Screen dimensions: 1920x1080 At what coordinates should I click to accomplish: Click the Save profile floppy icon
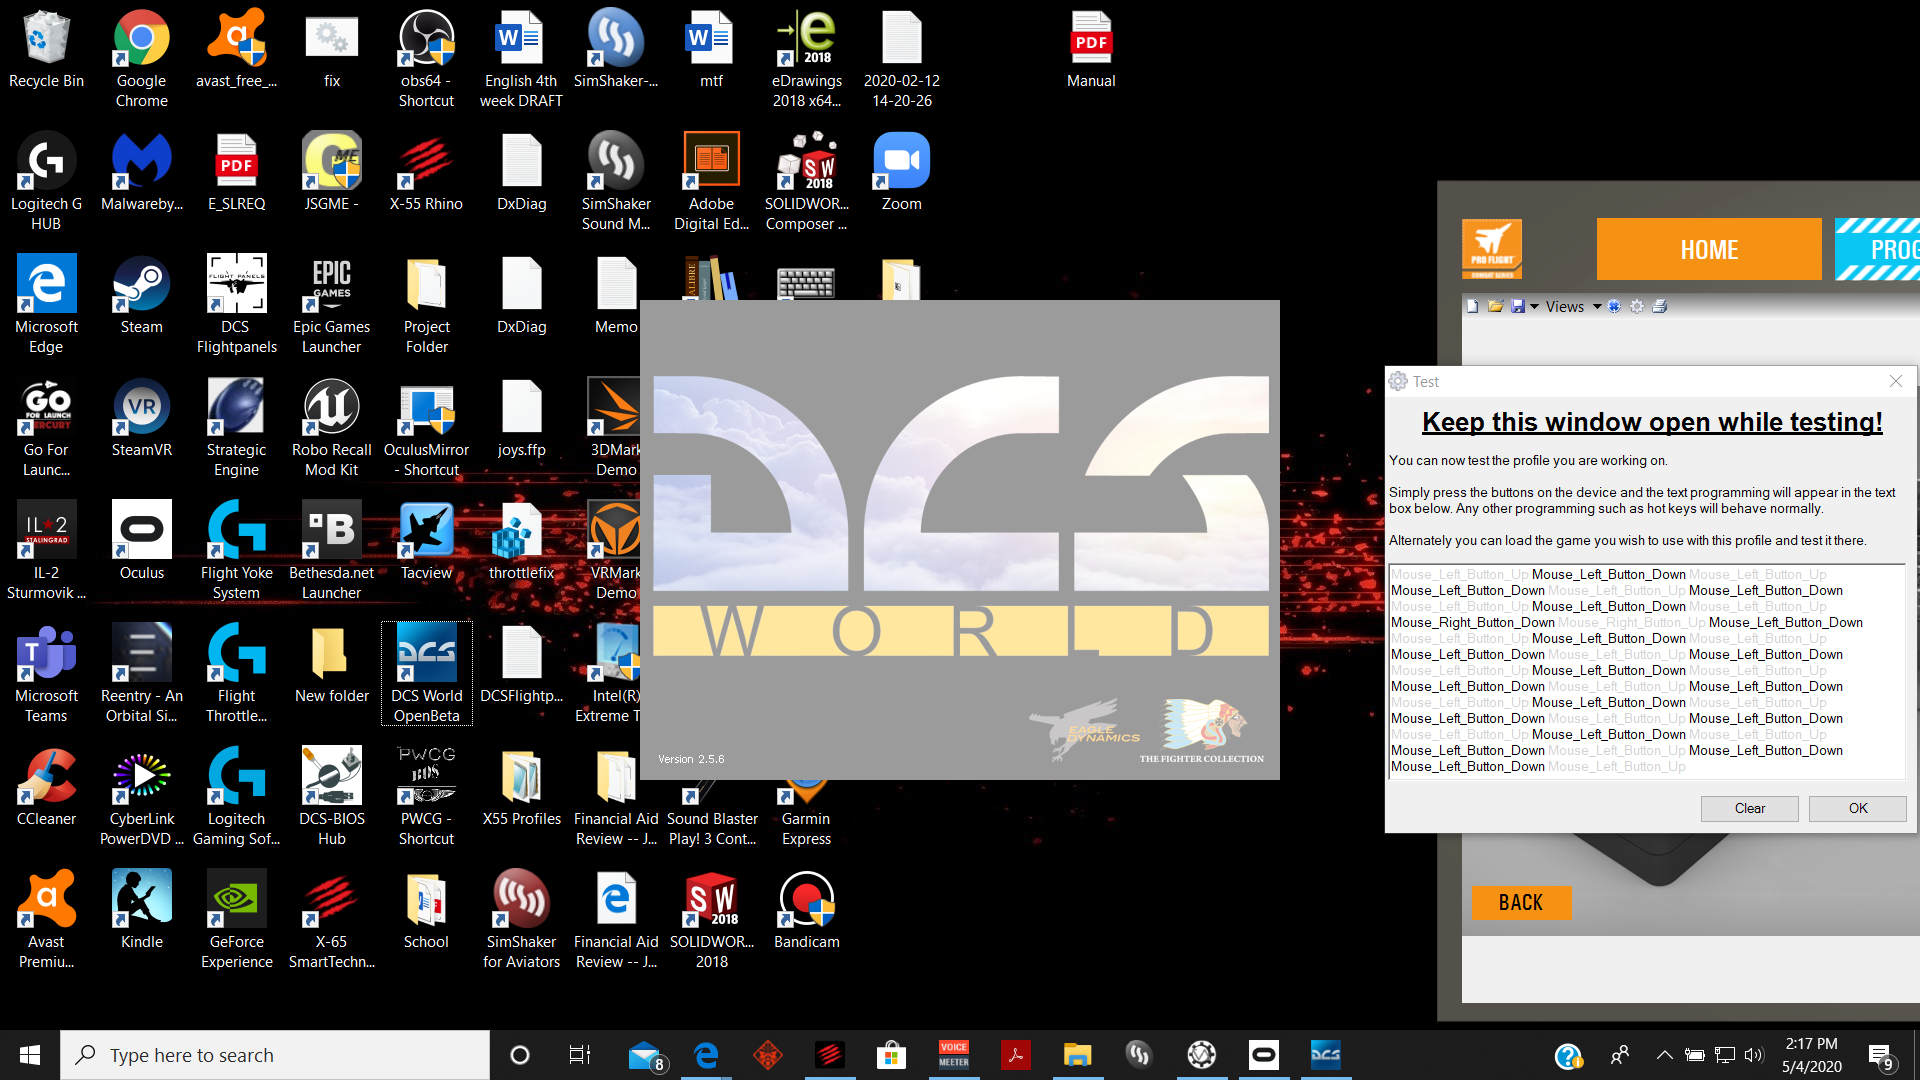1518,307
